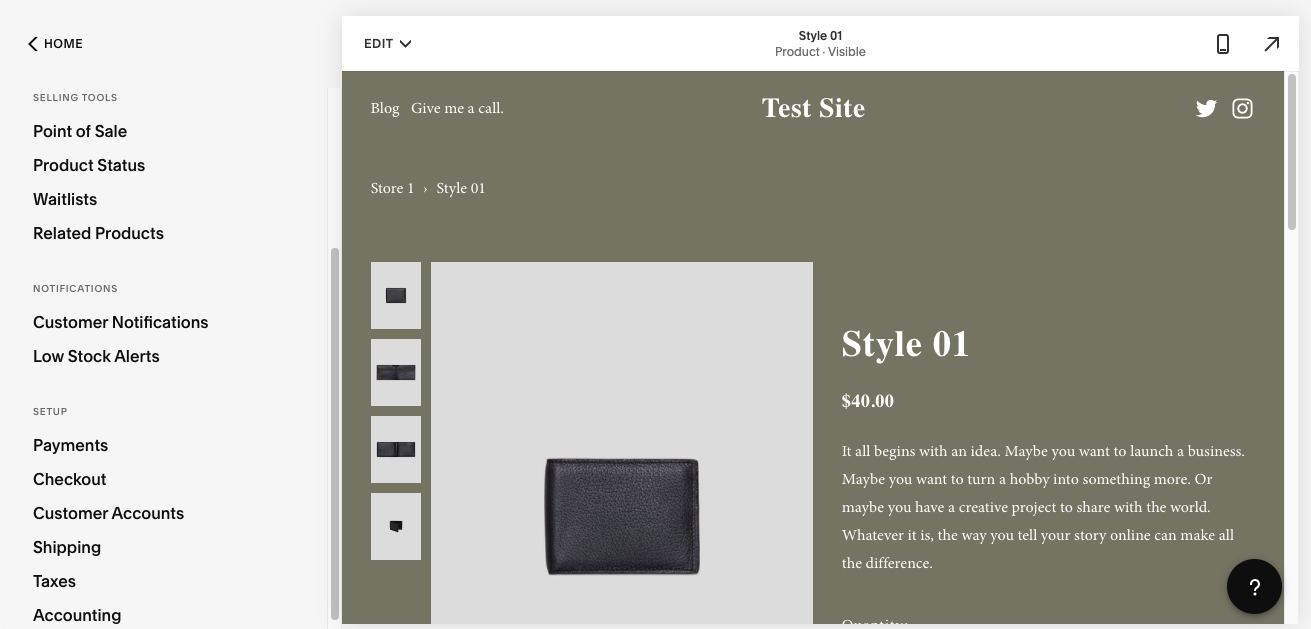
Task: Open Point of Sale settings
Action: [80, 131]
